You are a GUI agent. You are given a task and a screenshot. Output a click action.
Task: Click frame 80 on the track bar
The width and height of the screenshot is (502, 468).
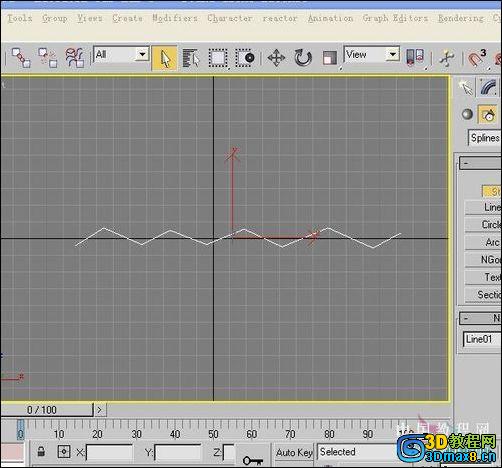tap(329, 434)
